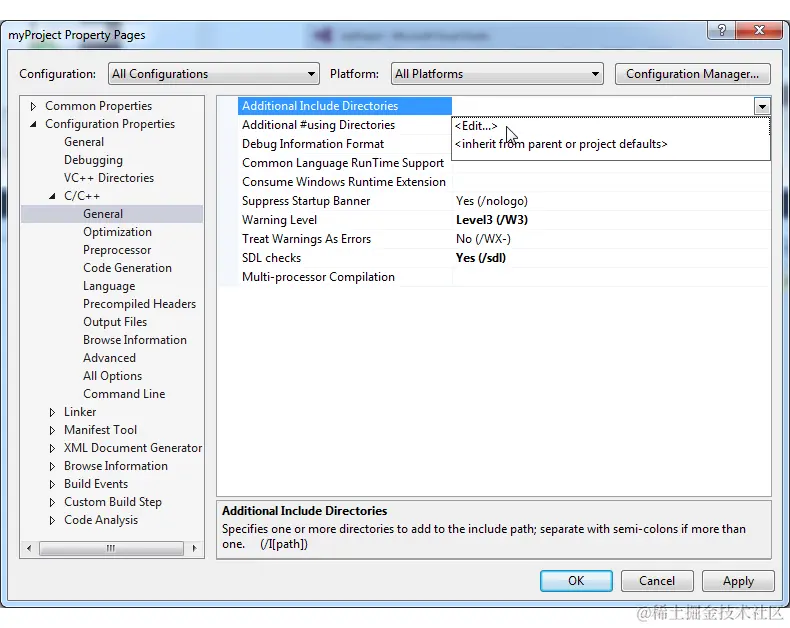Image resolution: width=790 pixels, height=628 pixels.
Task: Click the Yes (/nologo) value
Action: [x=492, y=201]
